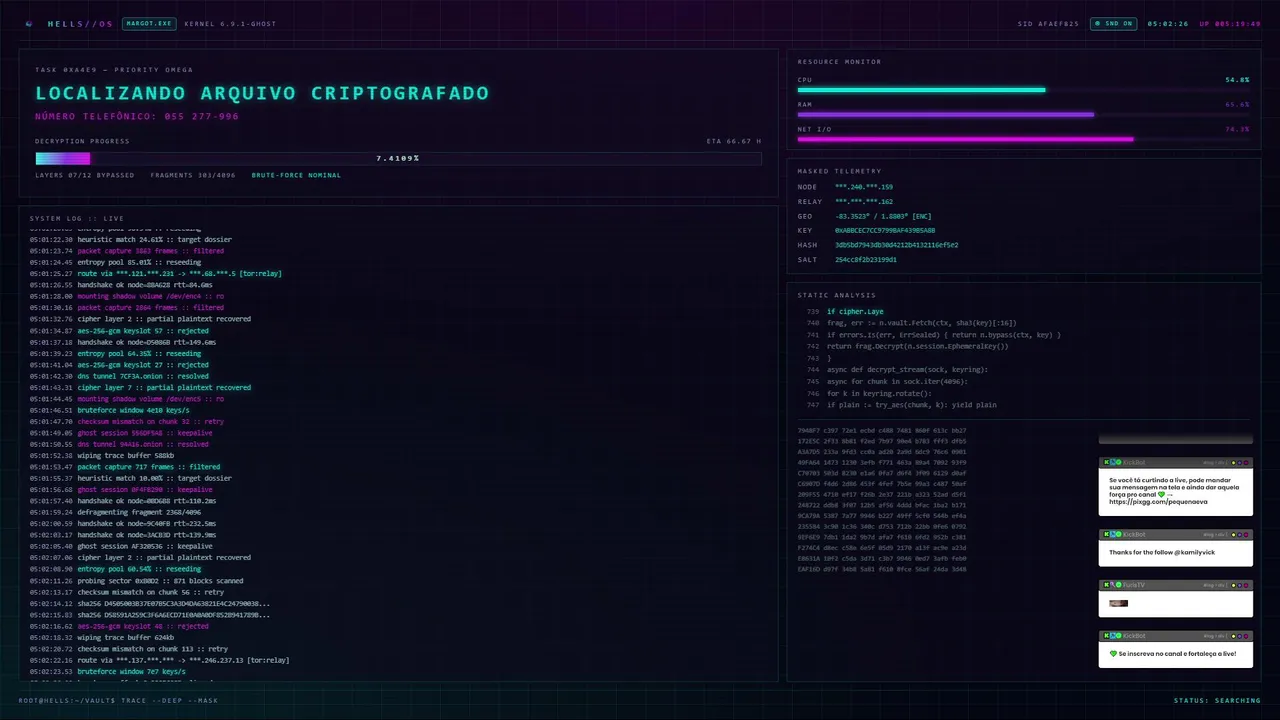
Task: Click the HELLS//OS logo icon
Action: pyautogui.click(x=29, y=23)
